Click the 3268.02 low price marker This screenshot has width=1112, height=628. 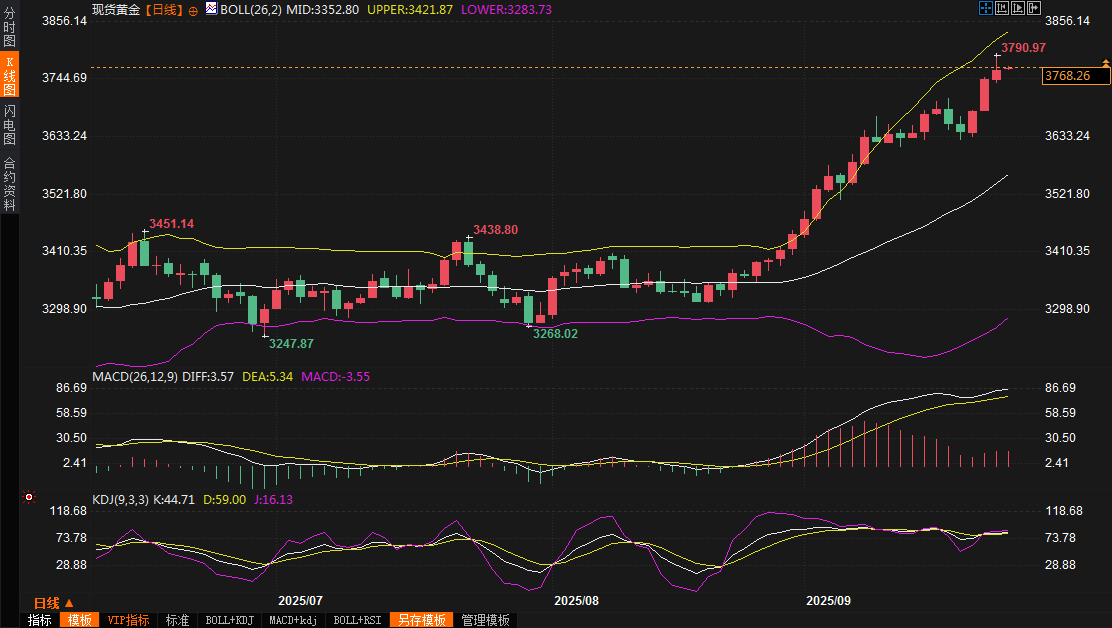pyautogui.click(x=555, y=334)
